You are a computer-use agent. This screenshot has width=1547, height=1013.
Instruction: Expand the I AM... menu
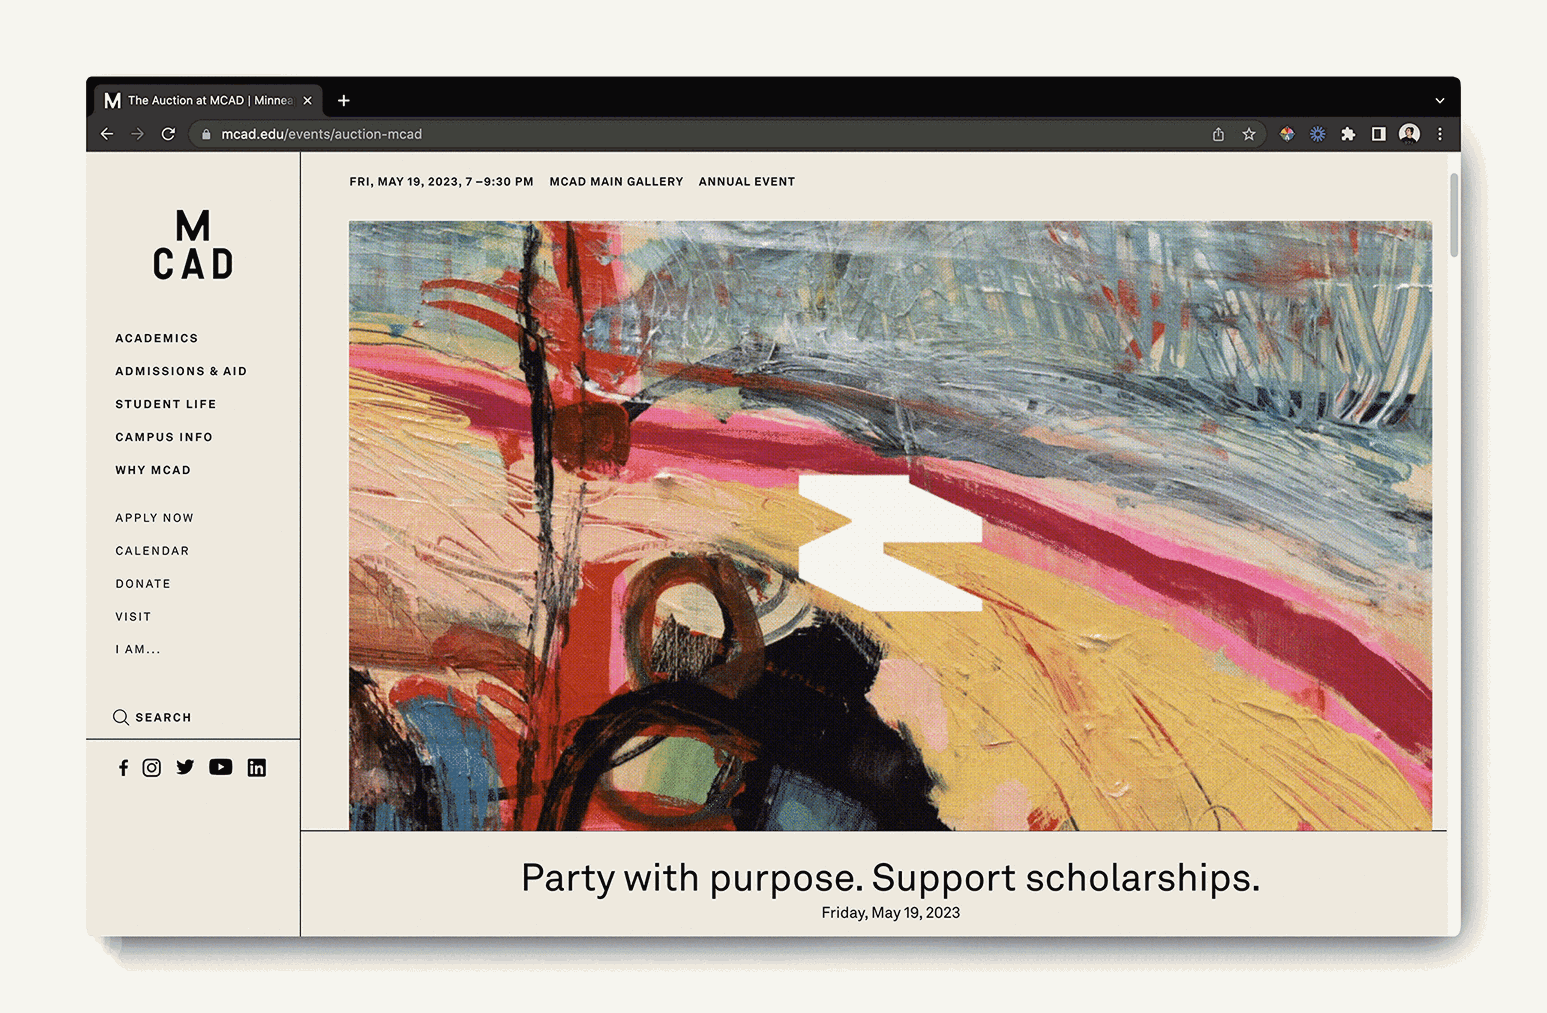click(x=138, y=650)
